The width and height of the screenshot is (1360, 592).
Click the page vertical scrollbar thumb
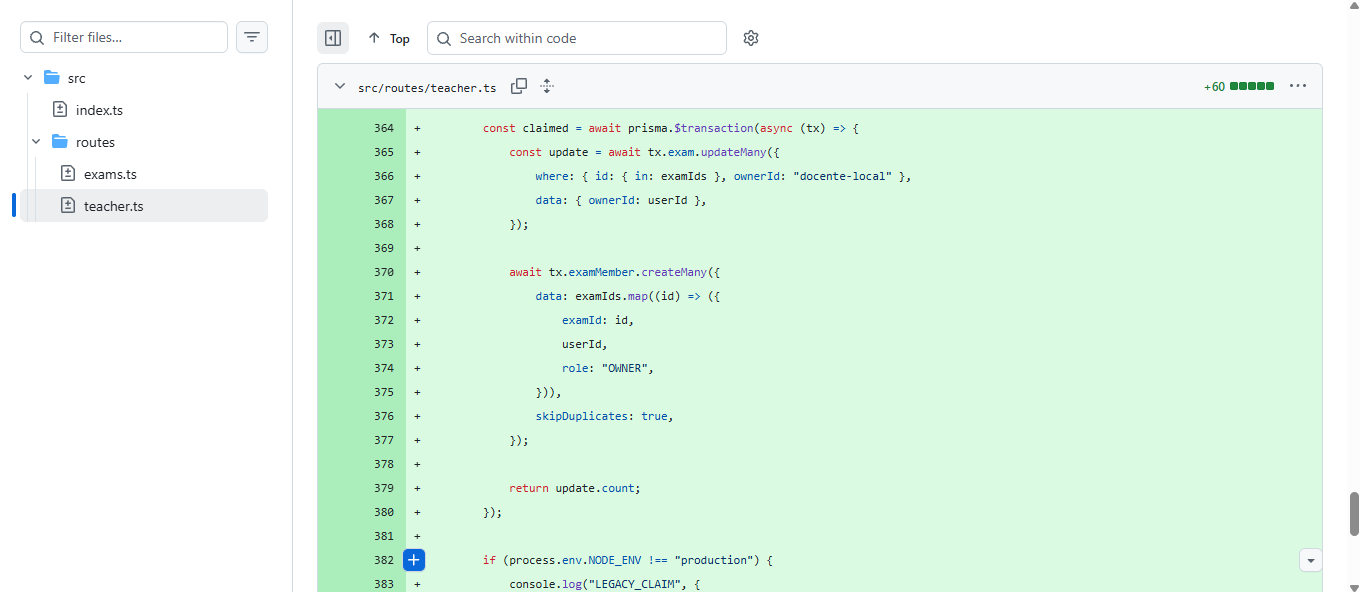[1354, 514]
